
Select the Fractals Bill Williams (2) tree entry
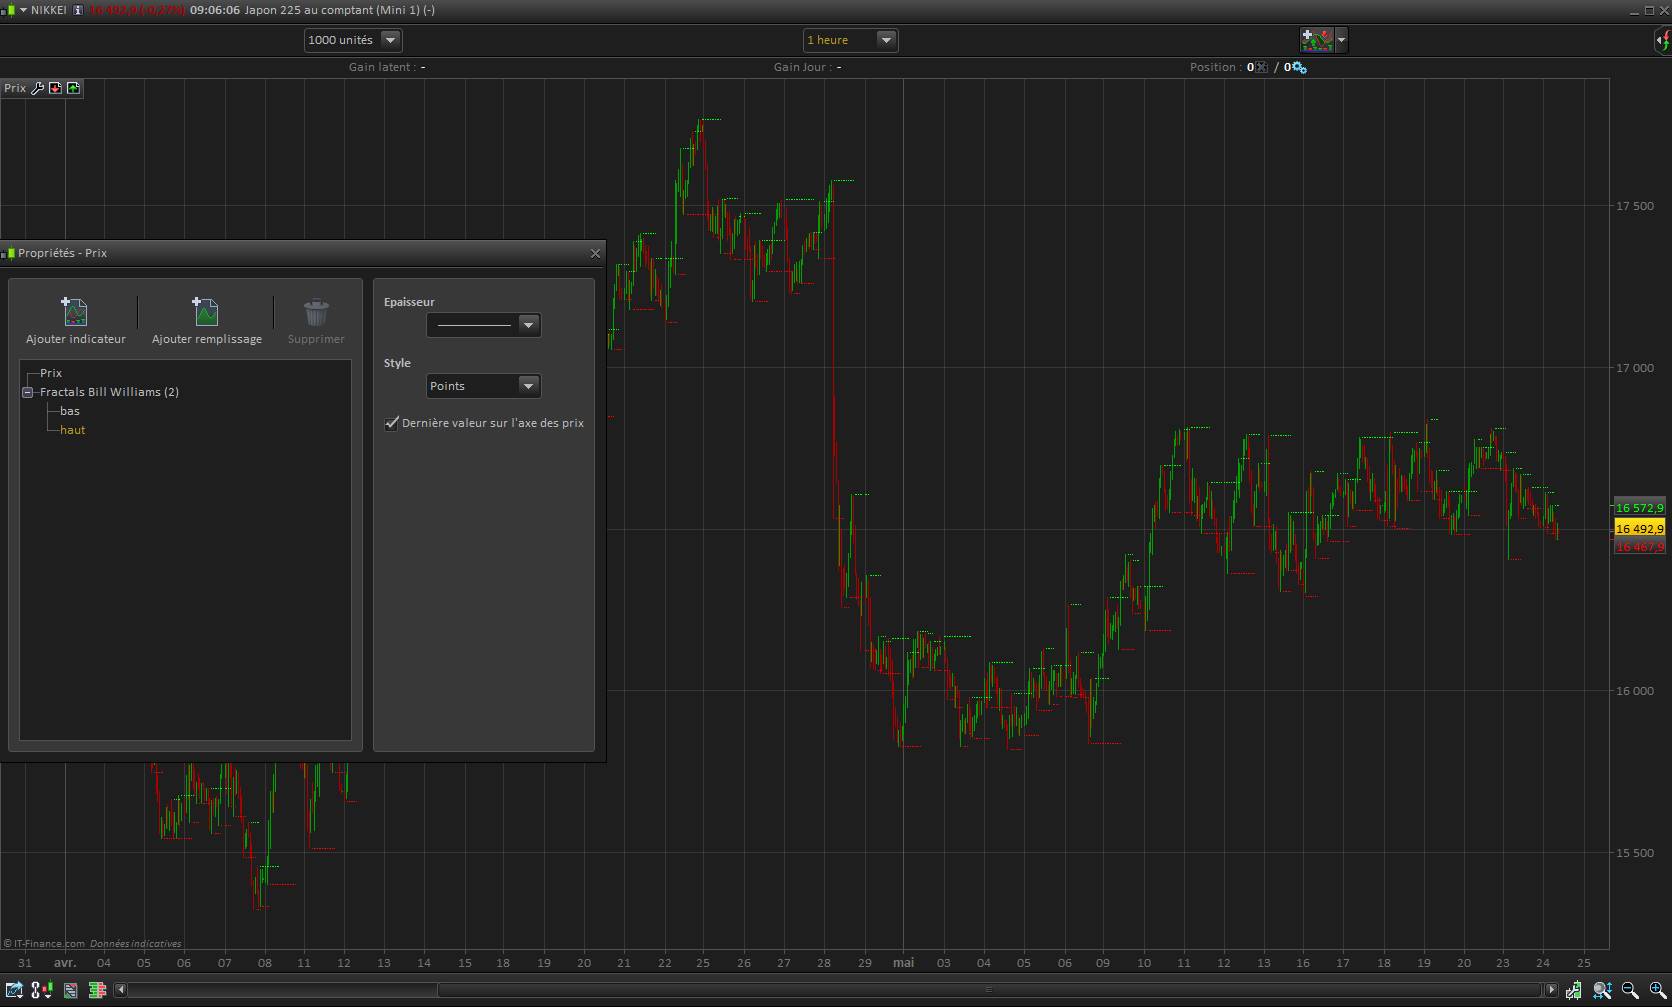[x=109, y=392]
